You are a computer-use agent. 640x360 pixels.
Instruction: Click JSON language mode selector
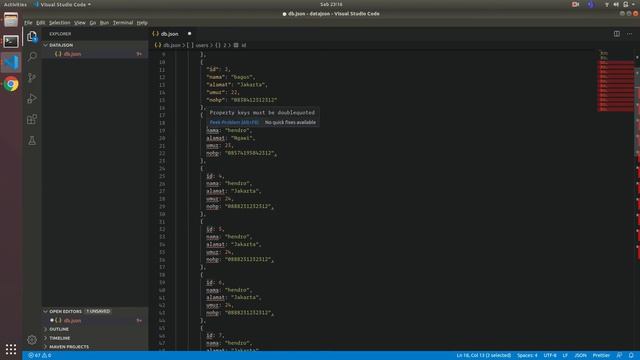[x=580, y=356]
